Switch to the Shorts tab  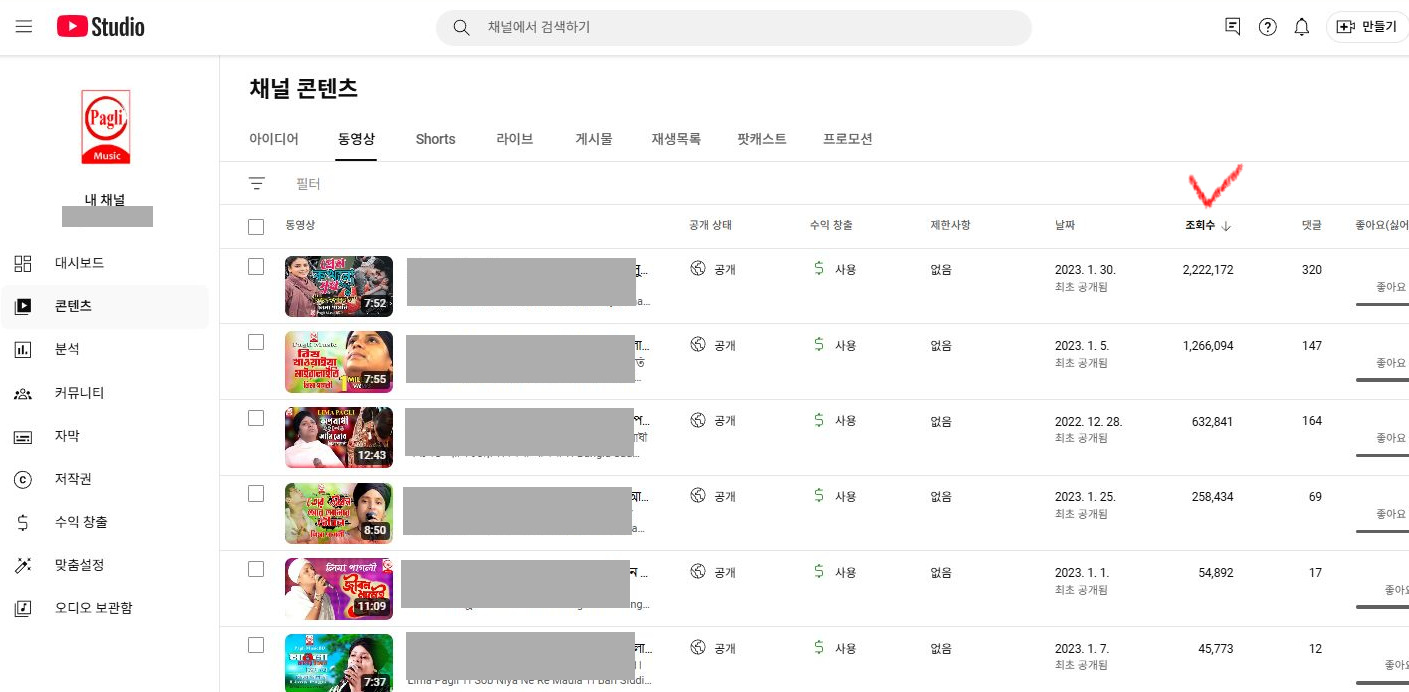[x=435, y=139]
